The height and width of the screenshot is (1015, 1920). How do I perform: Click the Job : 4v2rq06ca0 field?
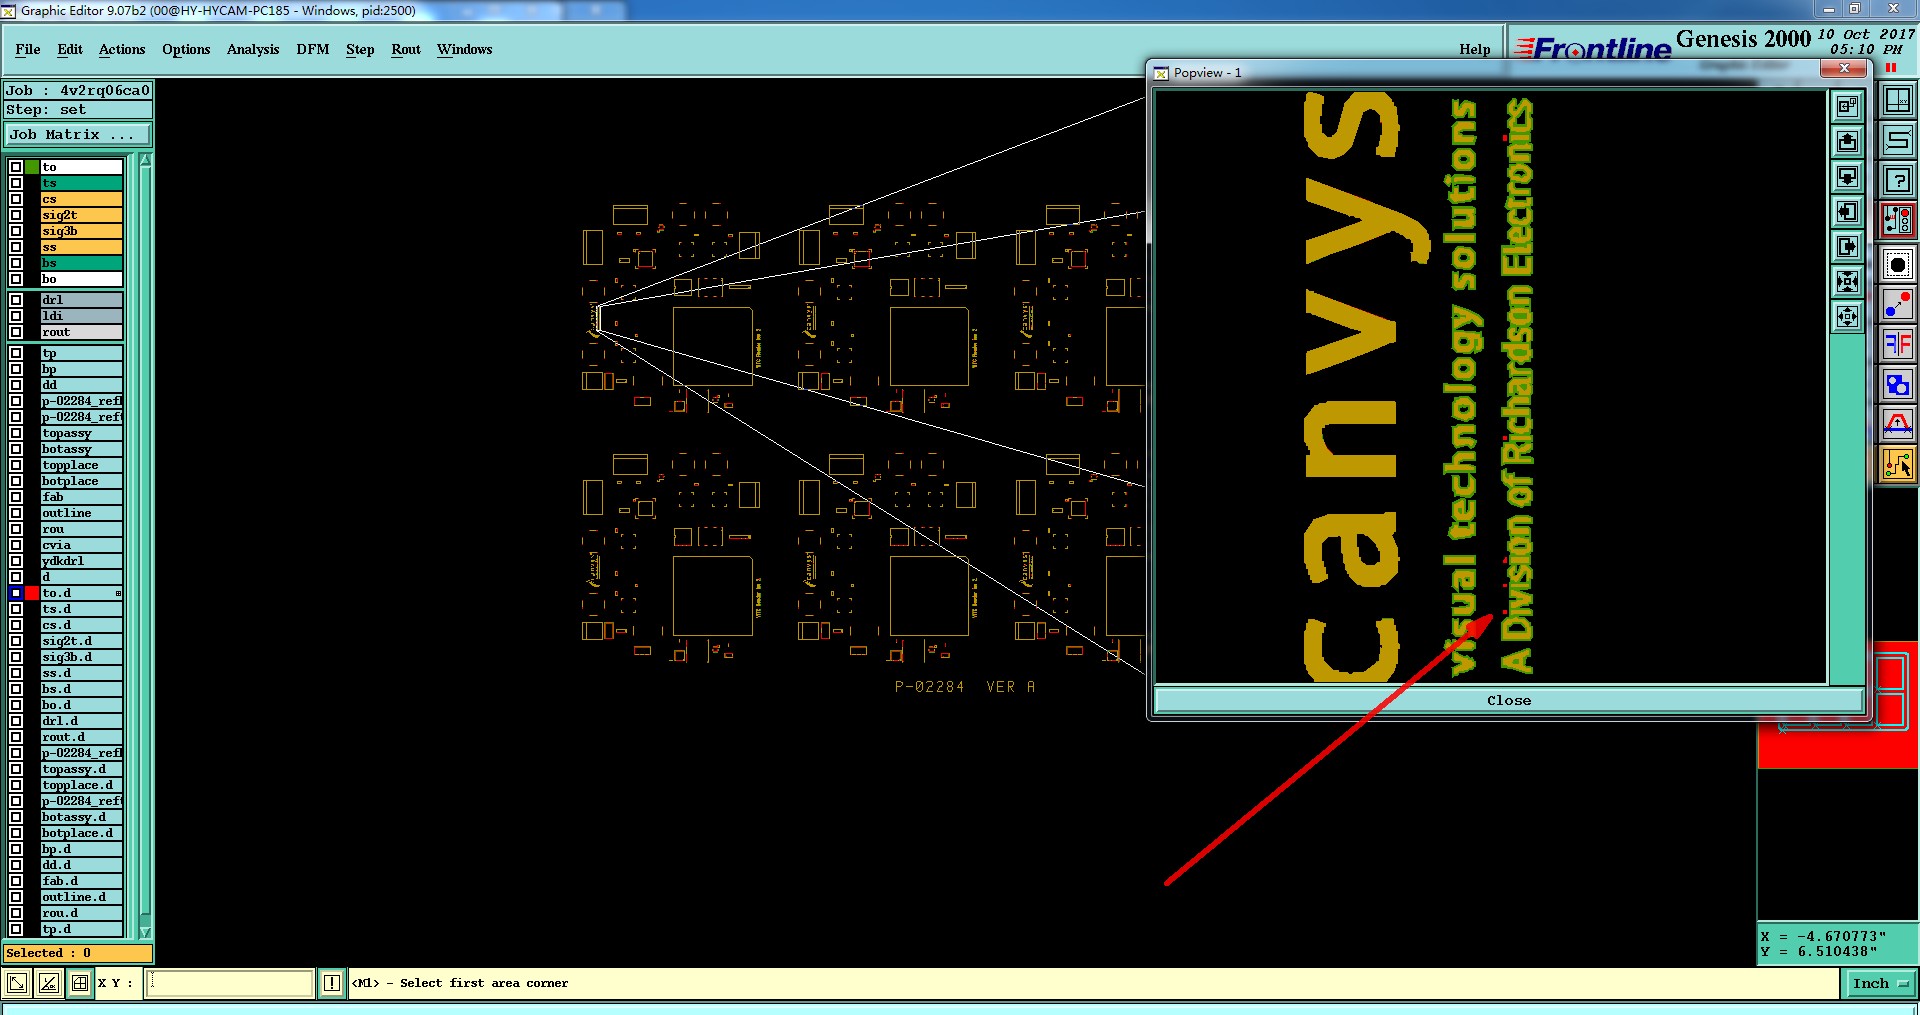tap(78, 90)
